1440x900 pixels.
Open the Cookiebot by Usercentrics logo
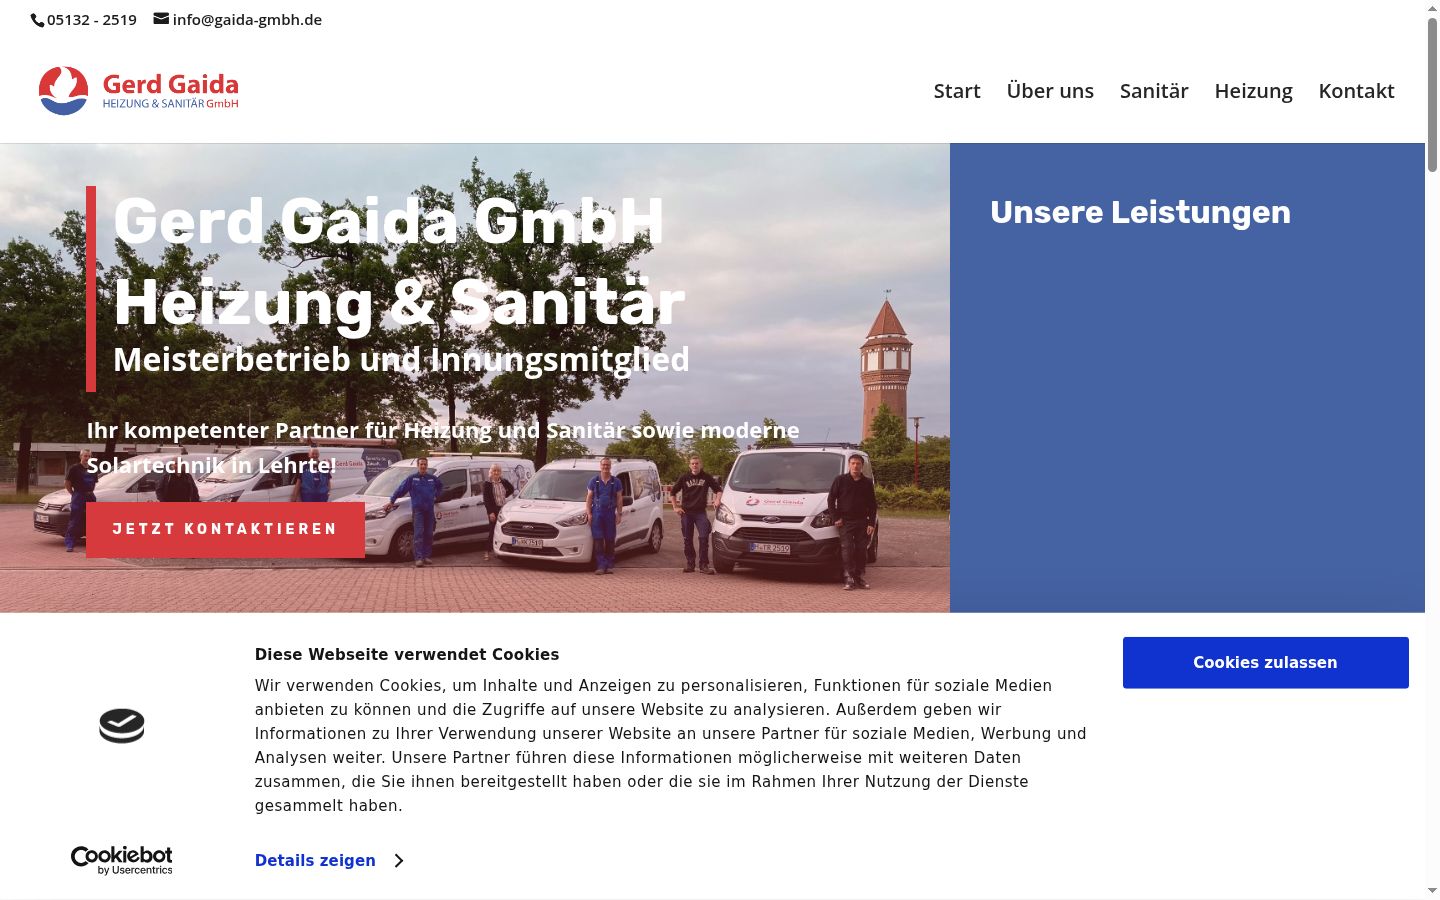tap(122, 860)
